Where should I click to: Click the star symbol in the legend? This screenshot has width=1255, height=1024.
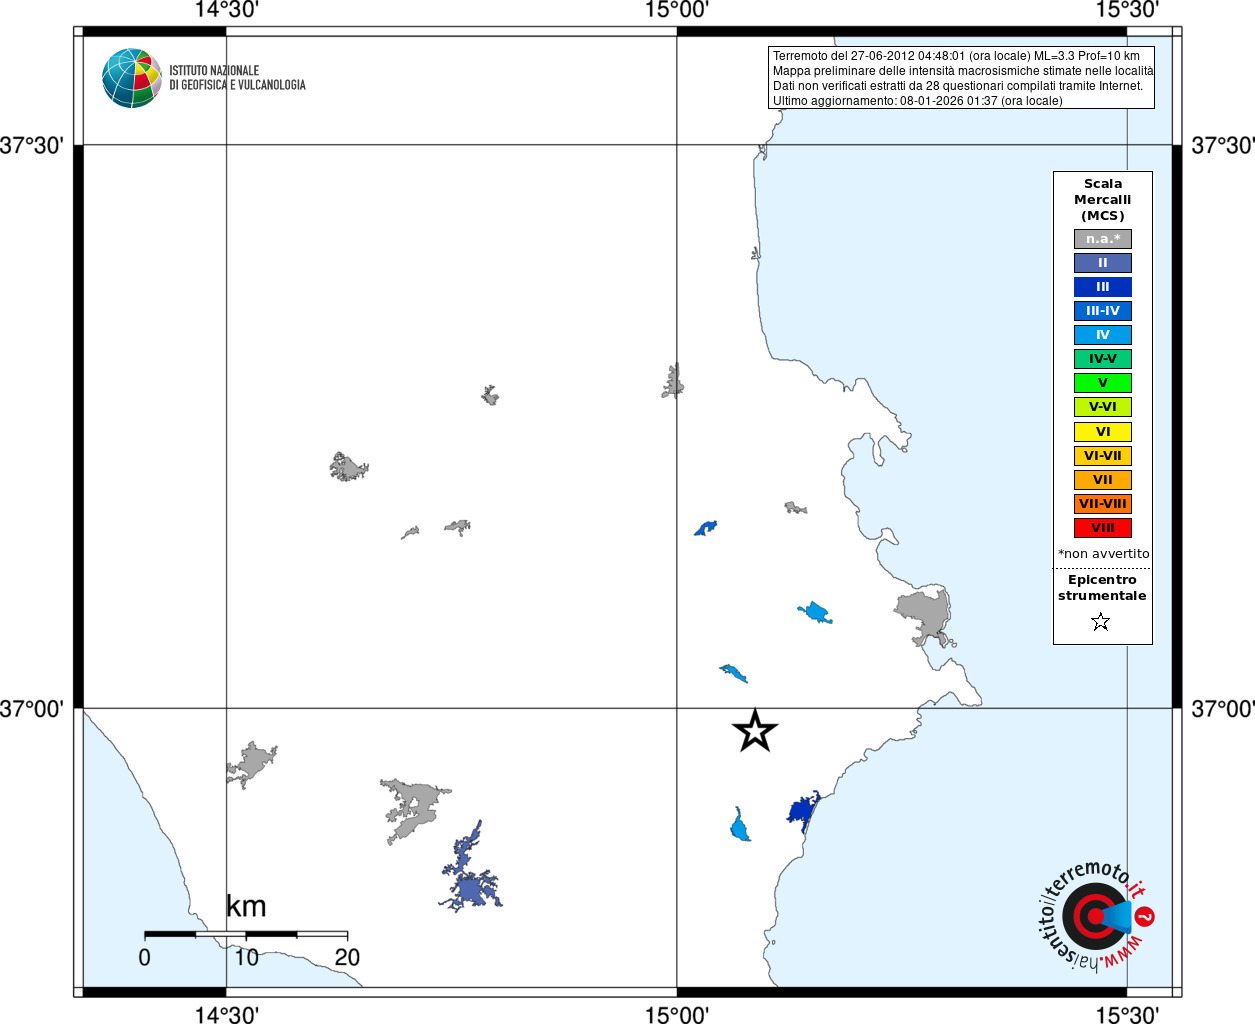(1101, 622)
